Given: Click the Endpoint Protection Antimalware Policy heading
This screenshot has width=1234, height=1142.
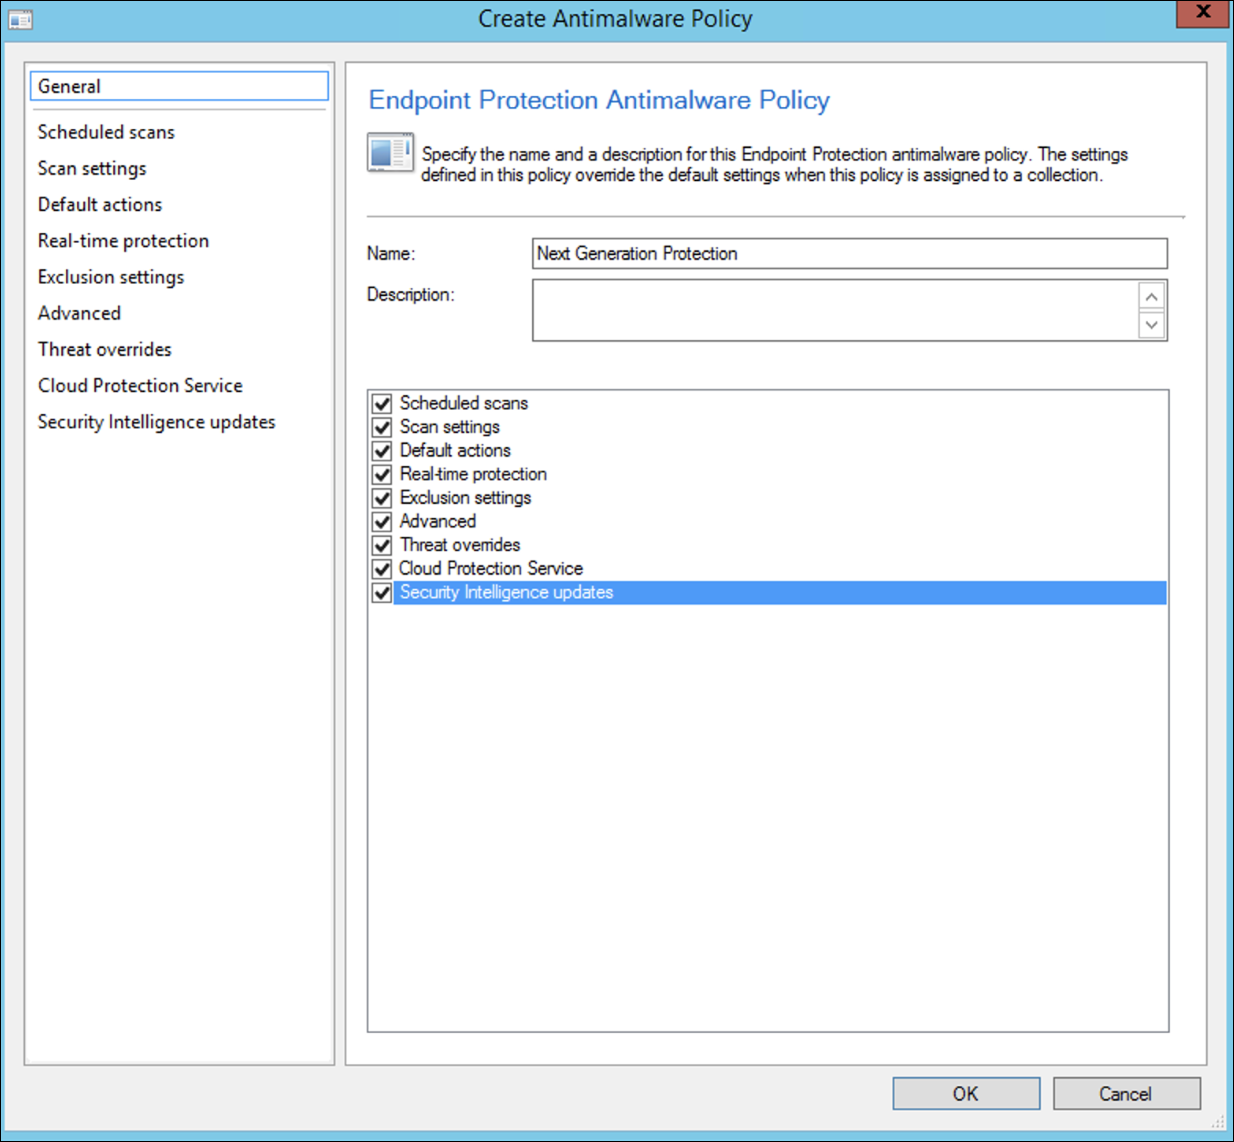Looking at the screenshot, I should [599, 100].
